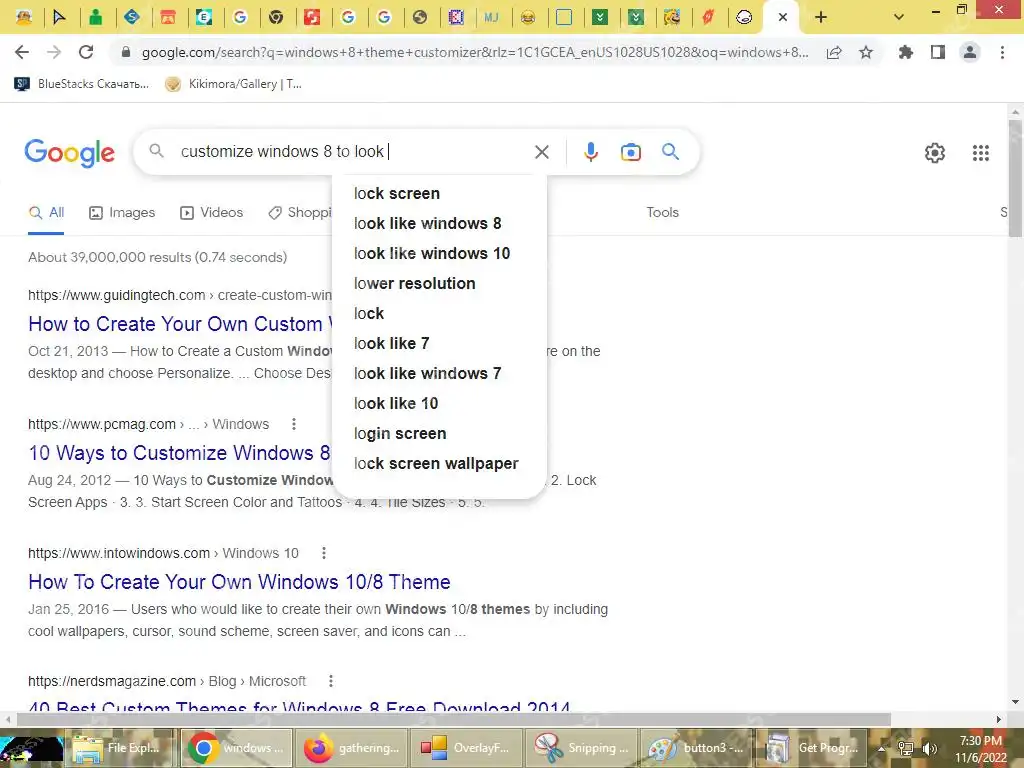The height and width of the screenshot is (768, 1024).
Task: Switch to the black cursor arrow tab
Action: point(59,18)
